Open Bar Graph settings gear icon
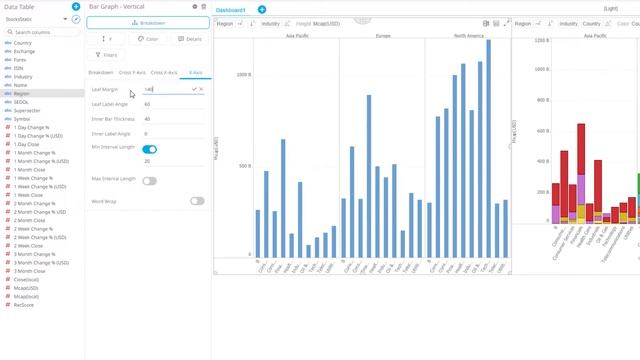This screenshot has height=360, width=640. click(195, 7)
